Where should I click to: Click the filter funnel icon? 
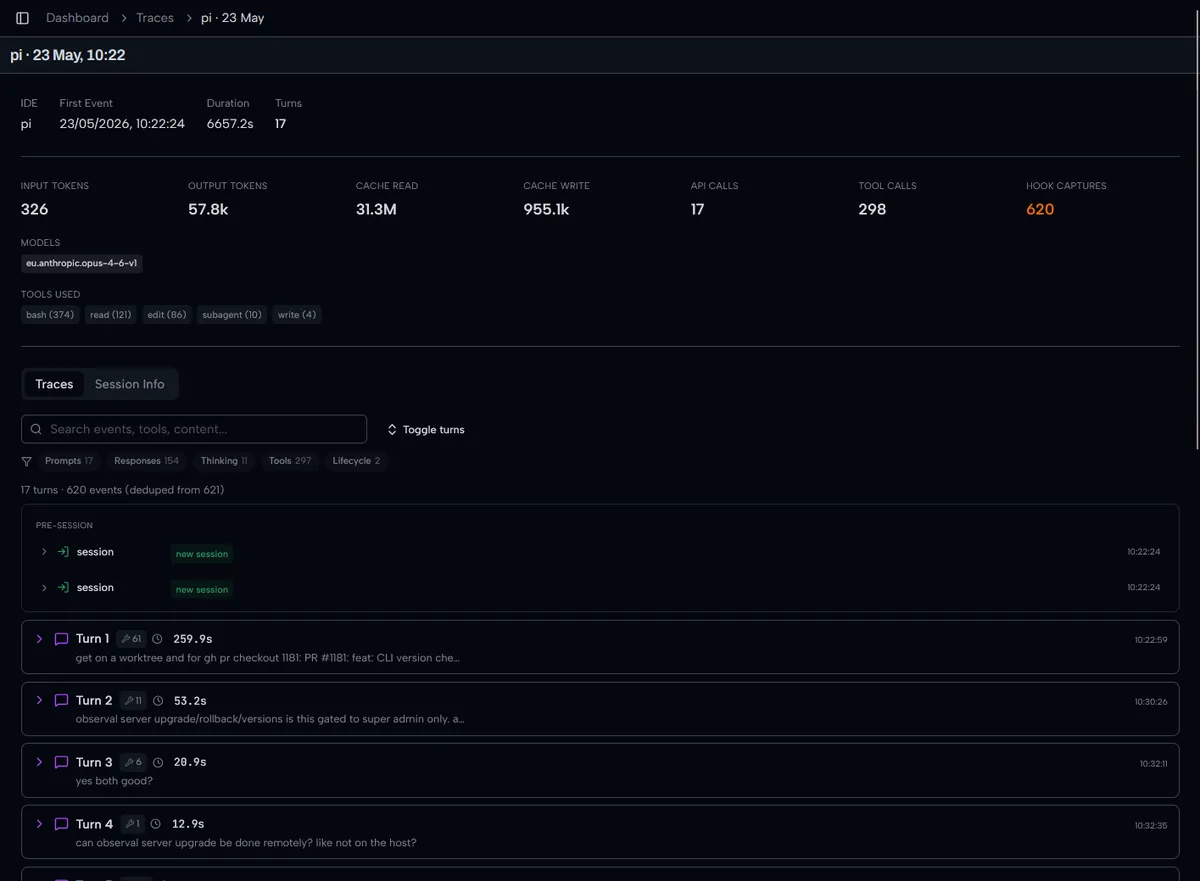[x=27, y=461]
